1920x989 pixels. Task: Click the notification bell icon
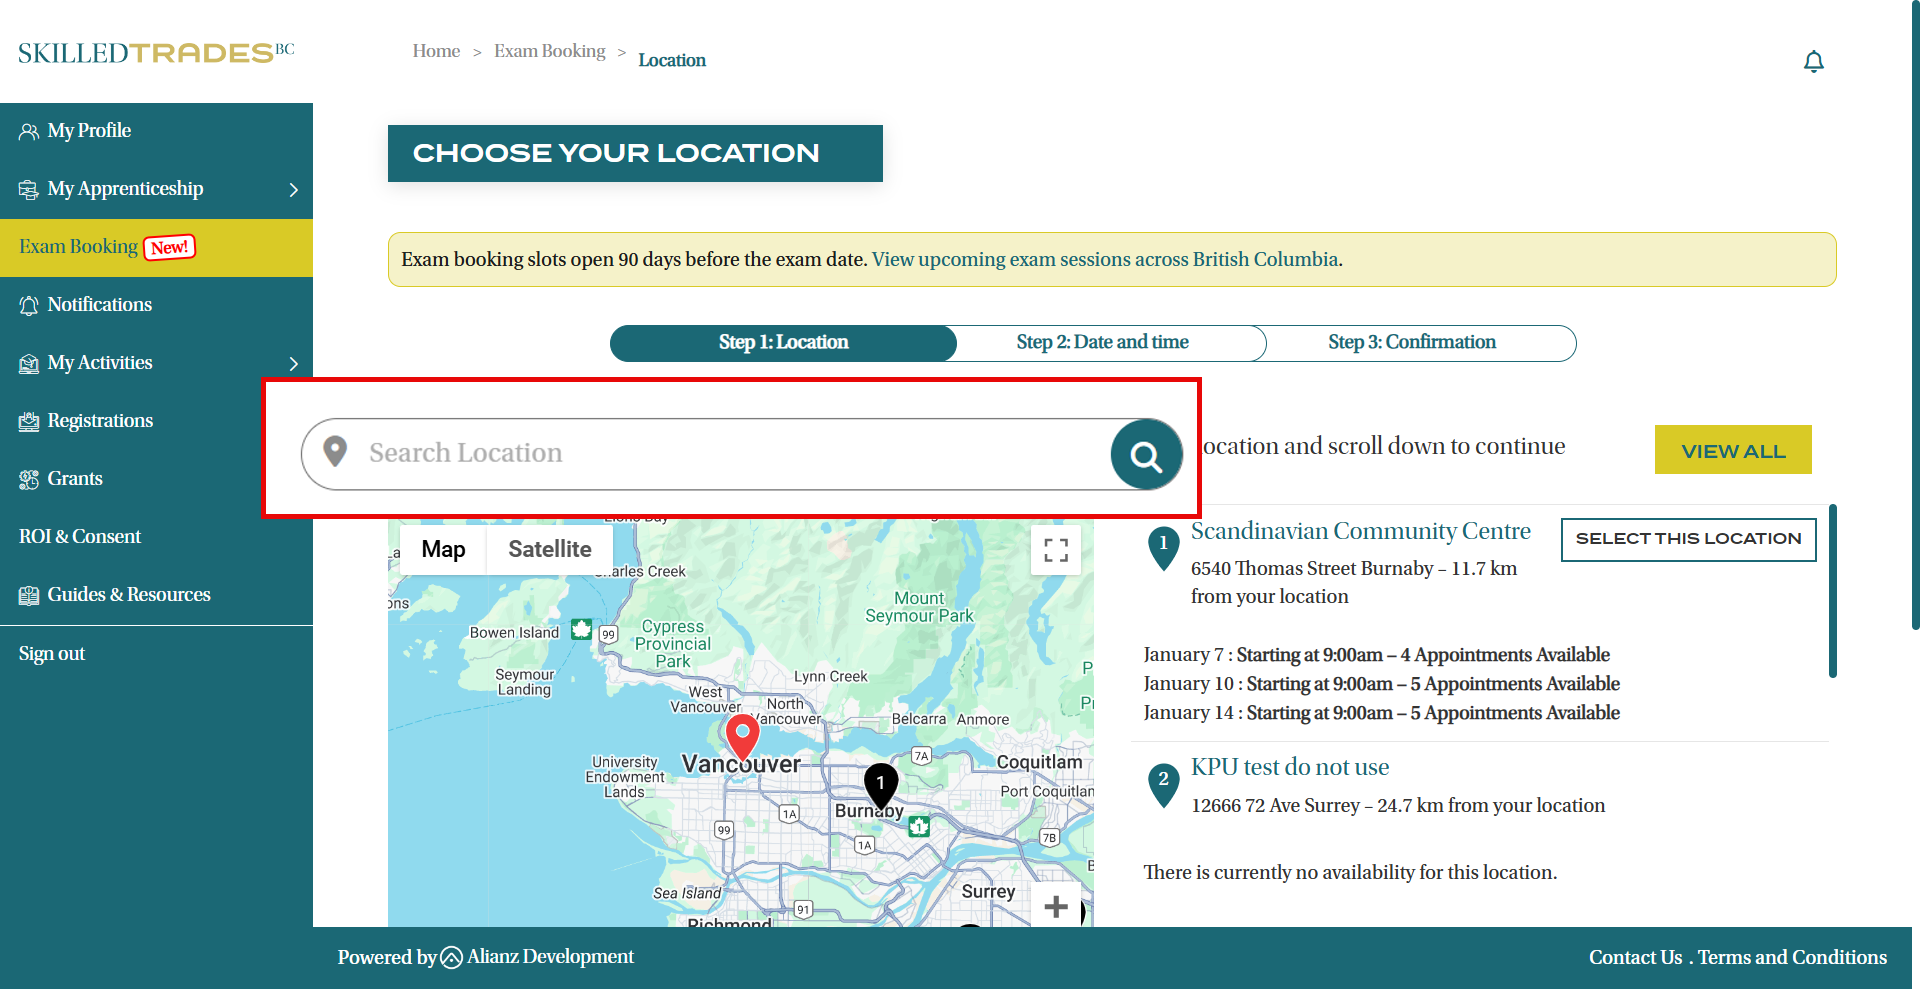click(1813, 62)
